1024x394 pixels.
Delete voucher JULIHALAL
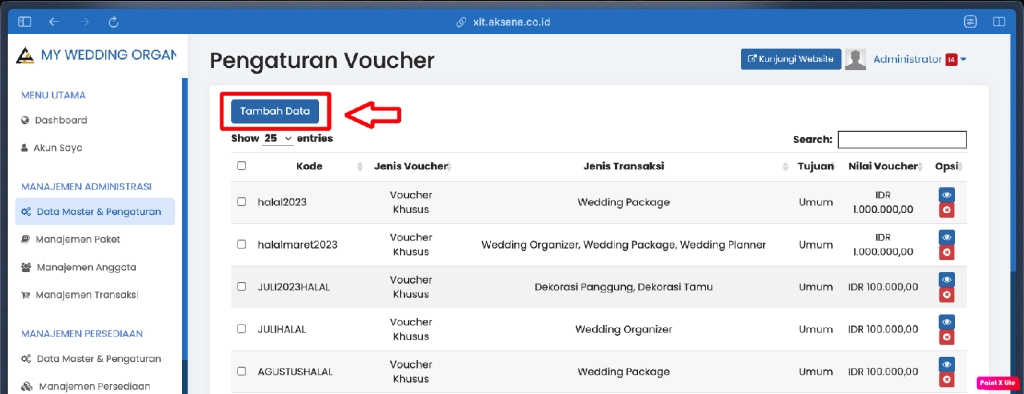point(946,337)
